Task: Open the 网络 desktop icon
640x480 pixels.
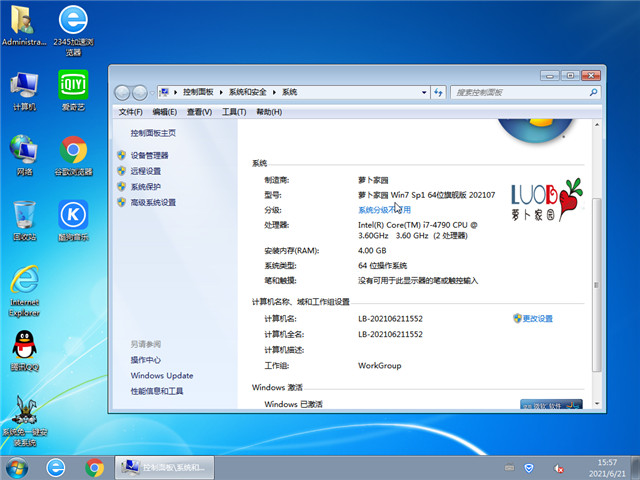Action: pyautogui.click(x=24, y=155)
